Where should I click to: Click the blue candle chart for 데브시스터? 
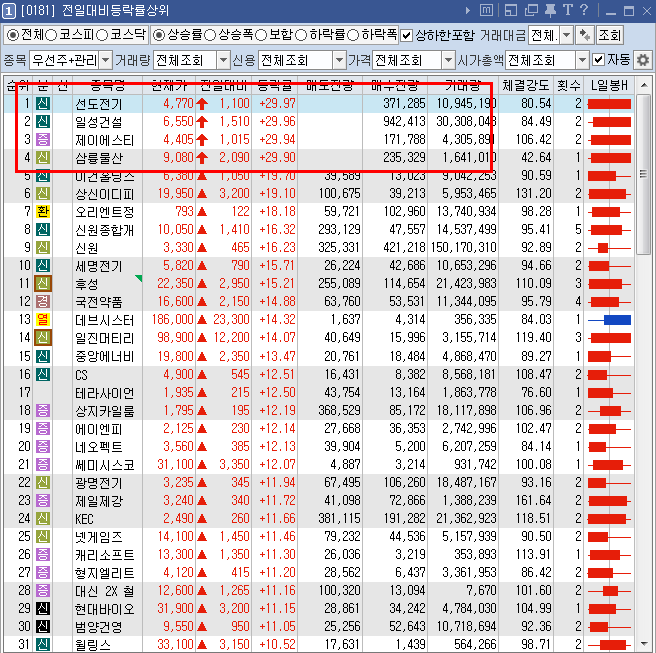[x=609, y=320]
